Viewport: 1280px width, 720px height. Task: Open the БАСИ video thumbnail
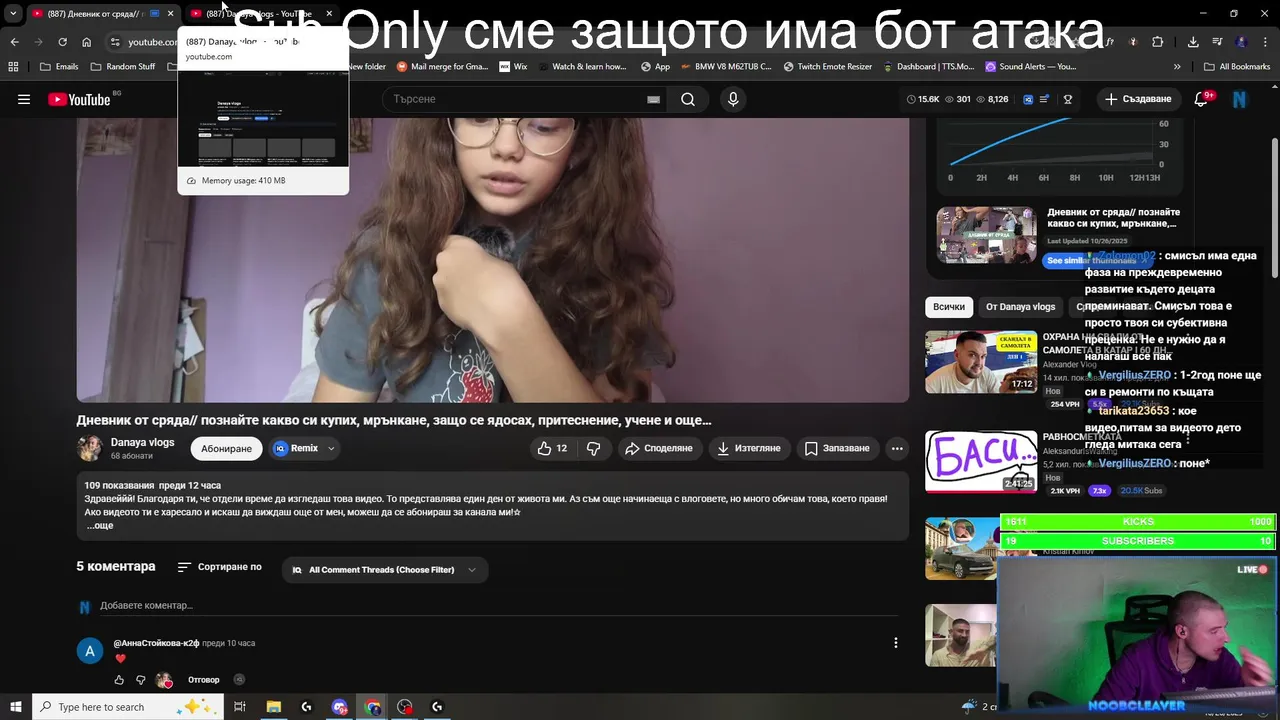(981, 462)
